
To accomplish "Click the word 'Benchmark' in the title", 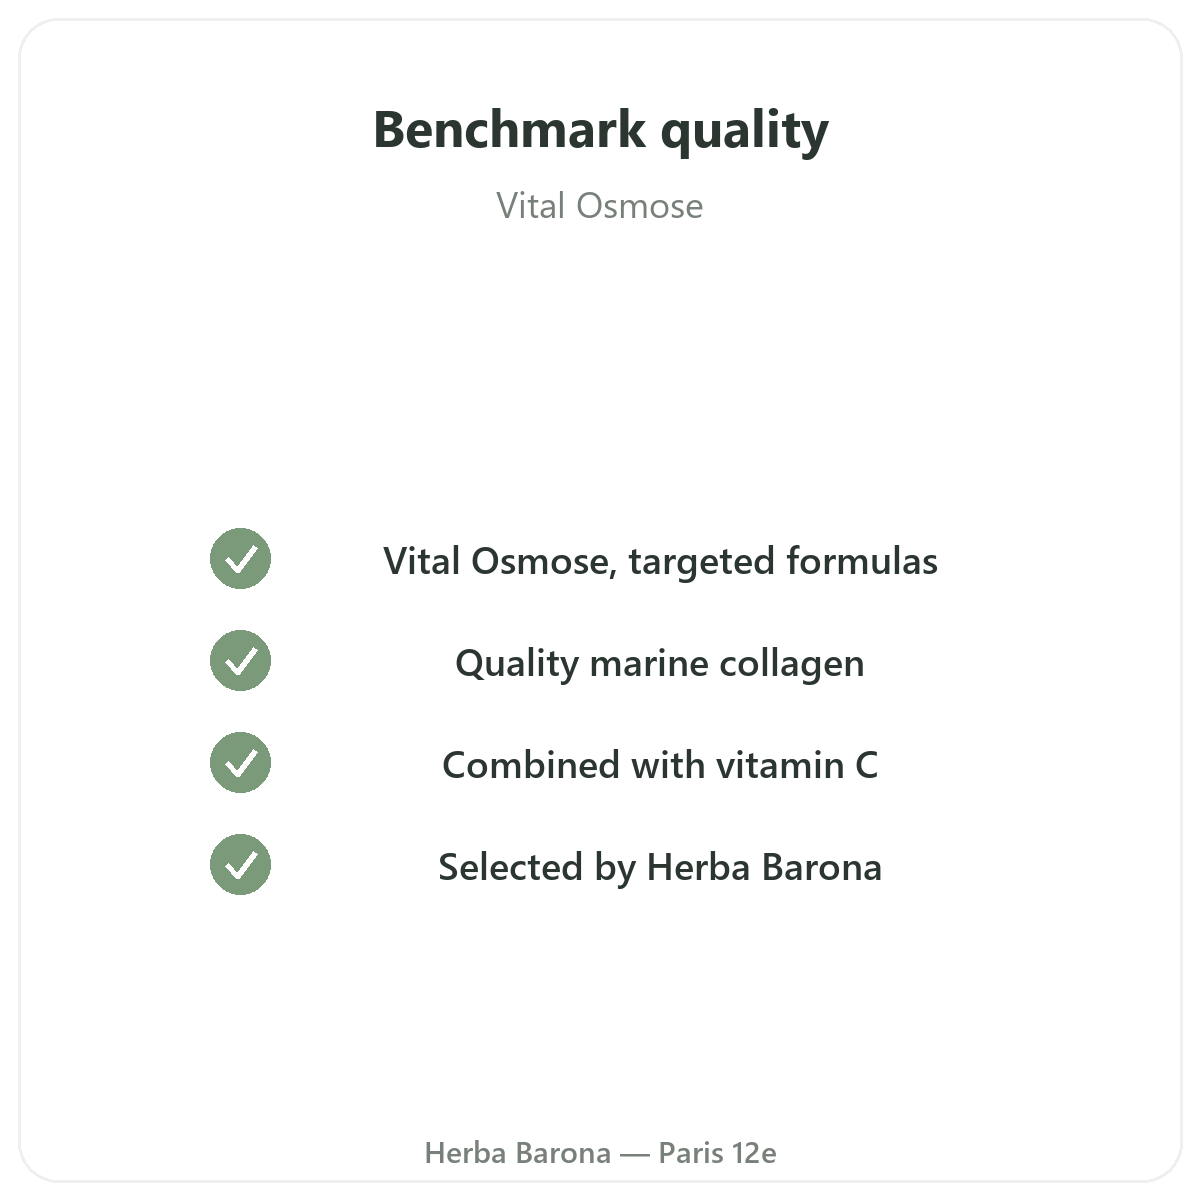I will [x=510, y=129].
